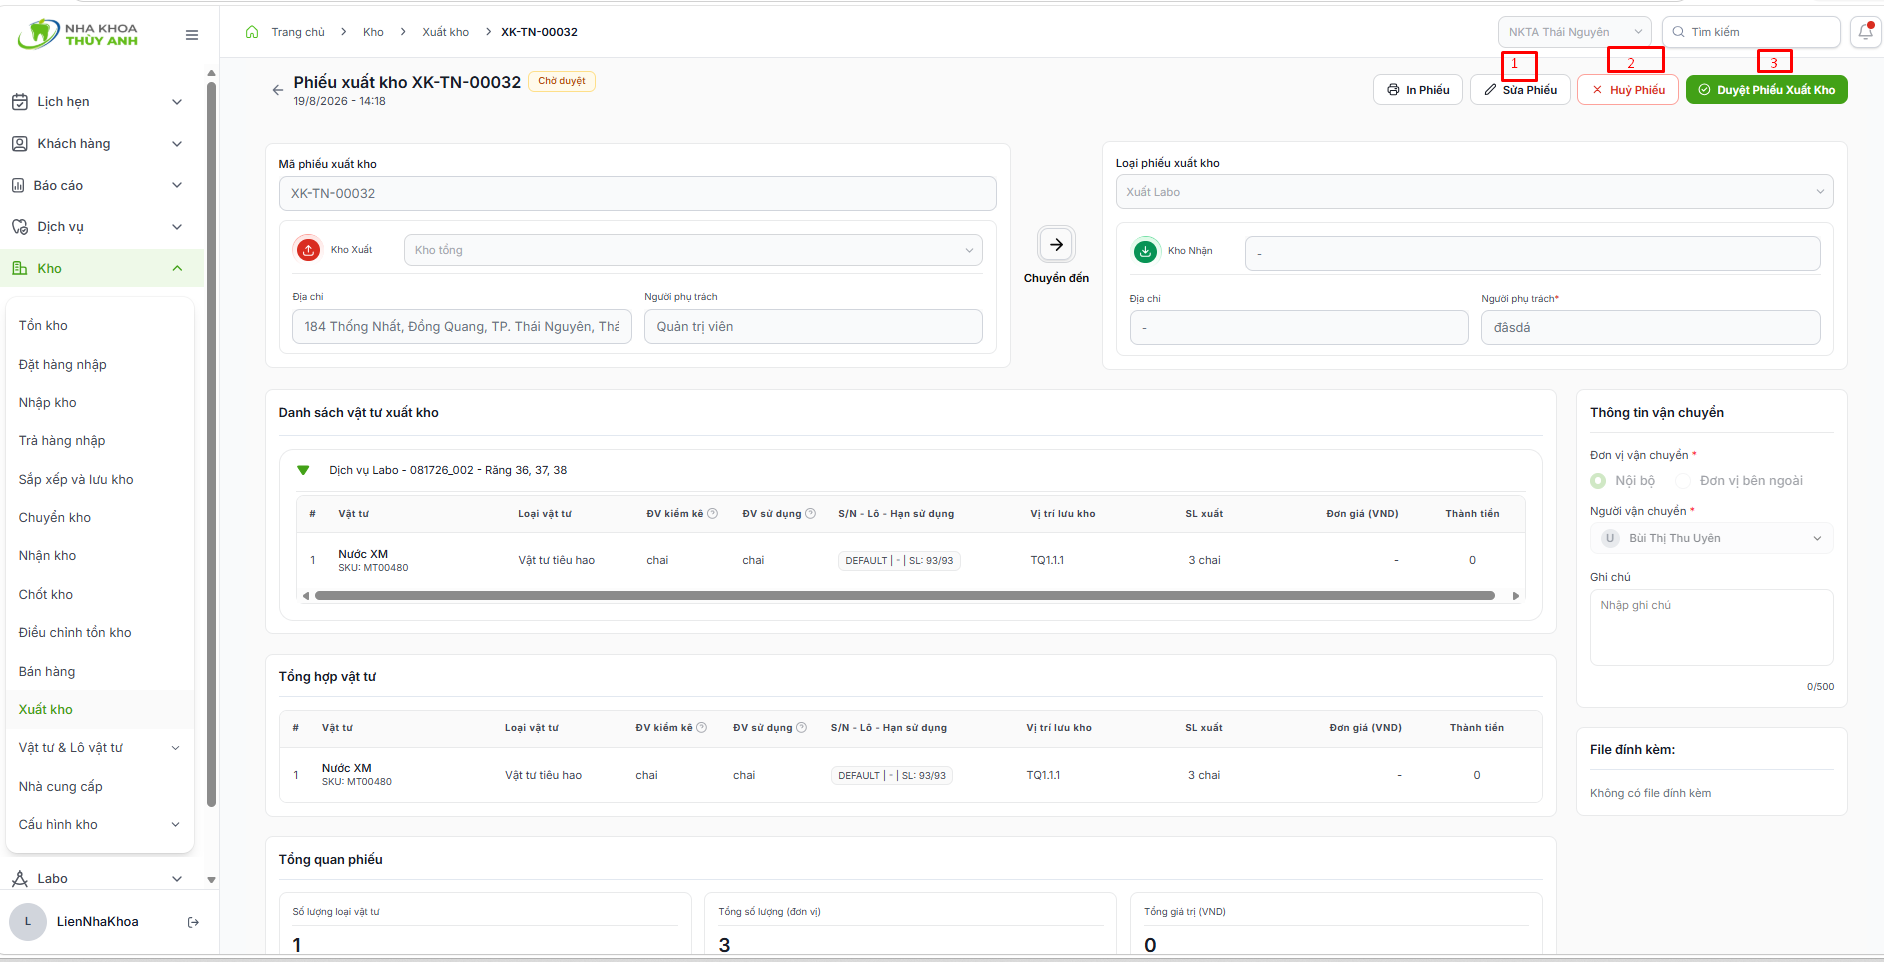Click the logout icon next to LienNhaKhoa

click(x=194, y=922)
